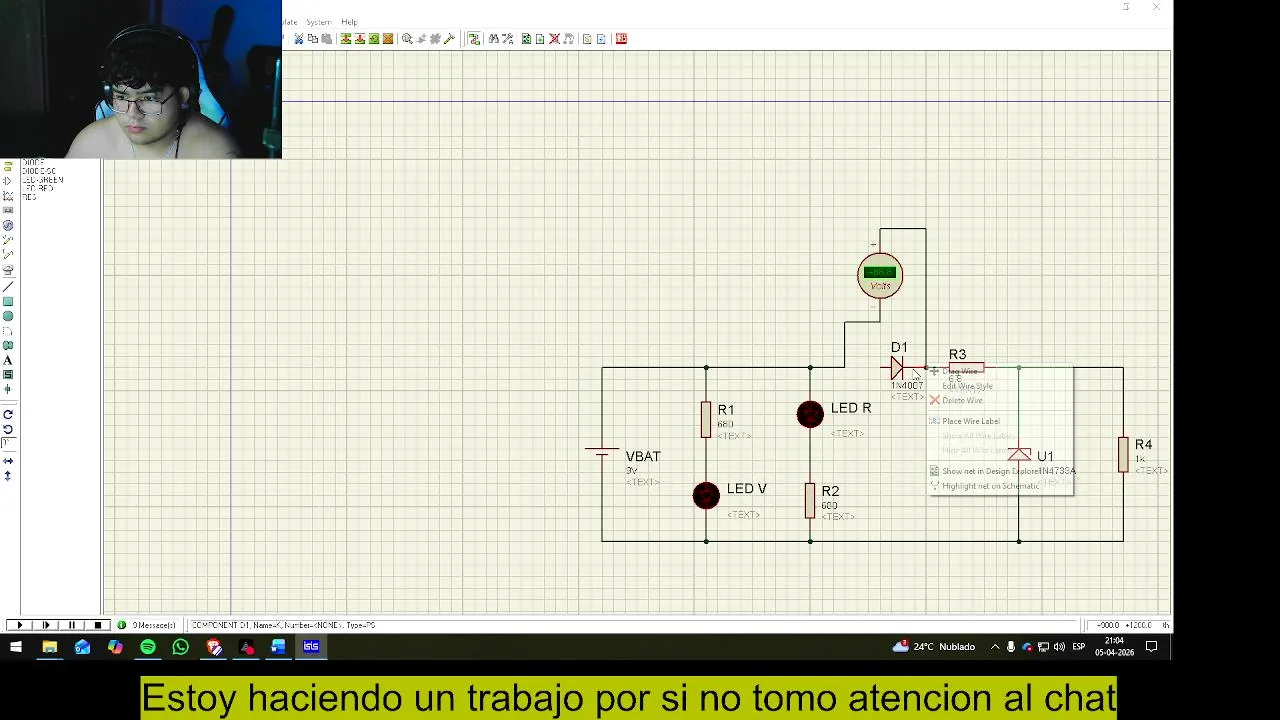Click the Step simulation button
The image size is (1280, 720).
click(x=45, y=625)
